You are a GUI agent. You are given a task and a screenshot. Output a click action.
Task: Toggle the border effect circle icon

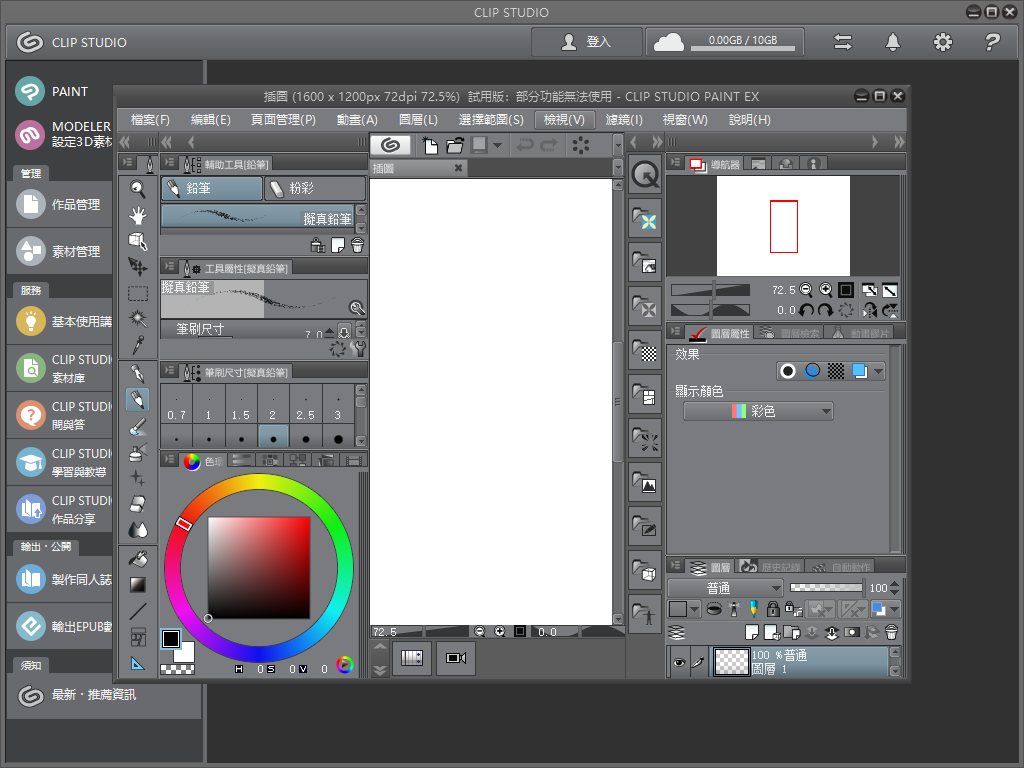(788, 372)
